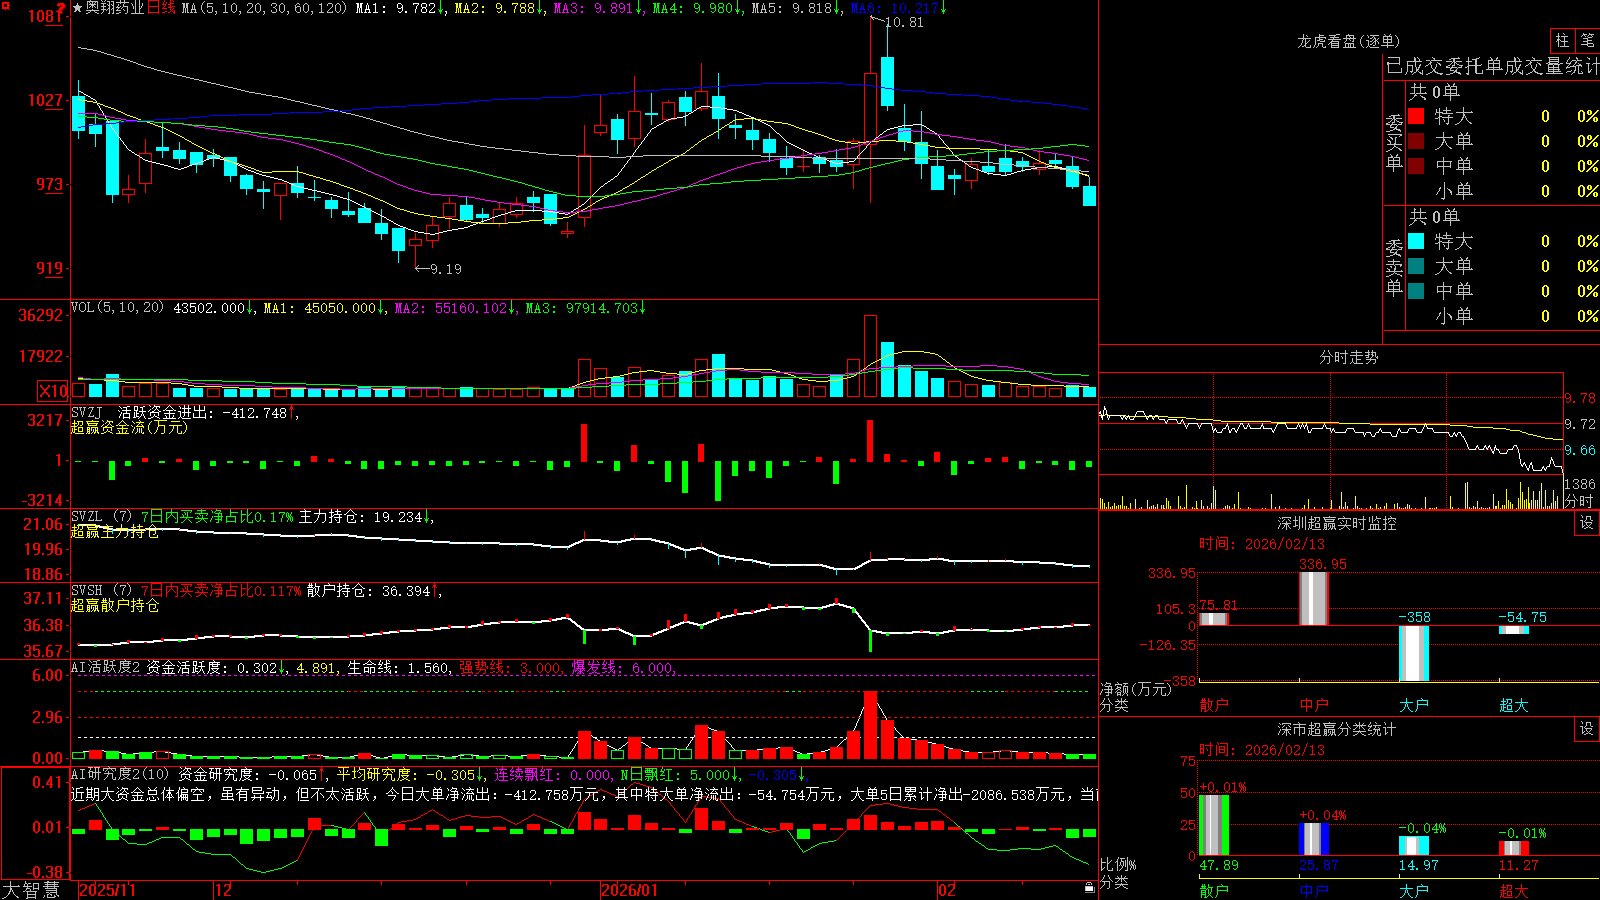Click the 中户 25.87 blue percentage bar

coord(1313,839)
